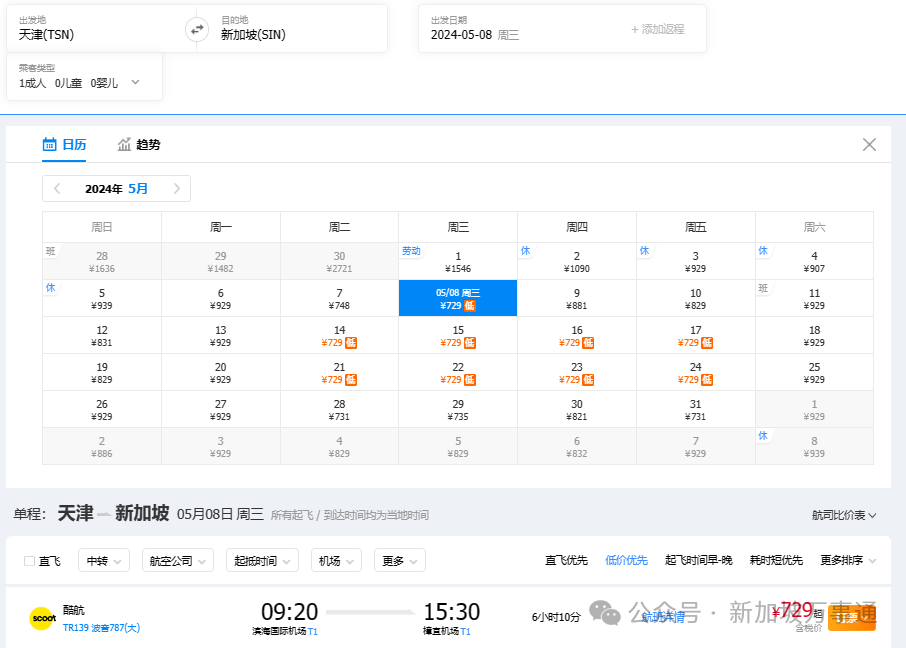
Task: Select May 17 low price date
Action: (x=696, y=335)
